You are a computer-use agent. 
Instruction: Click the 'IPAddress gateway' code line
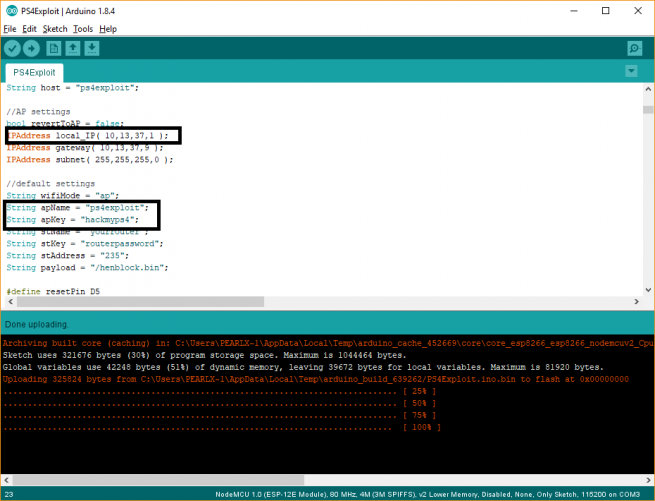tap(85, 148)
